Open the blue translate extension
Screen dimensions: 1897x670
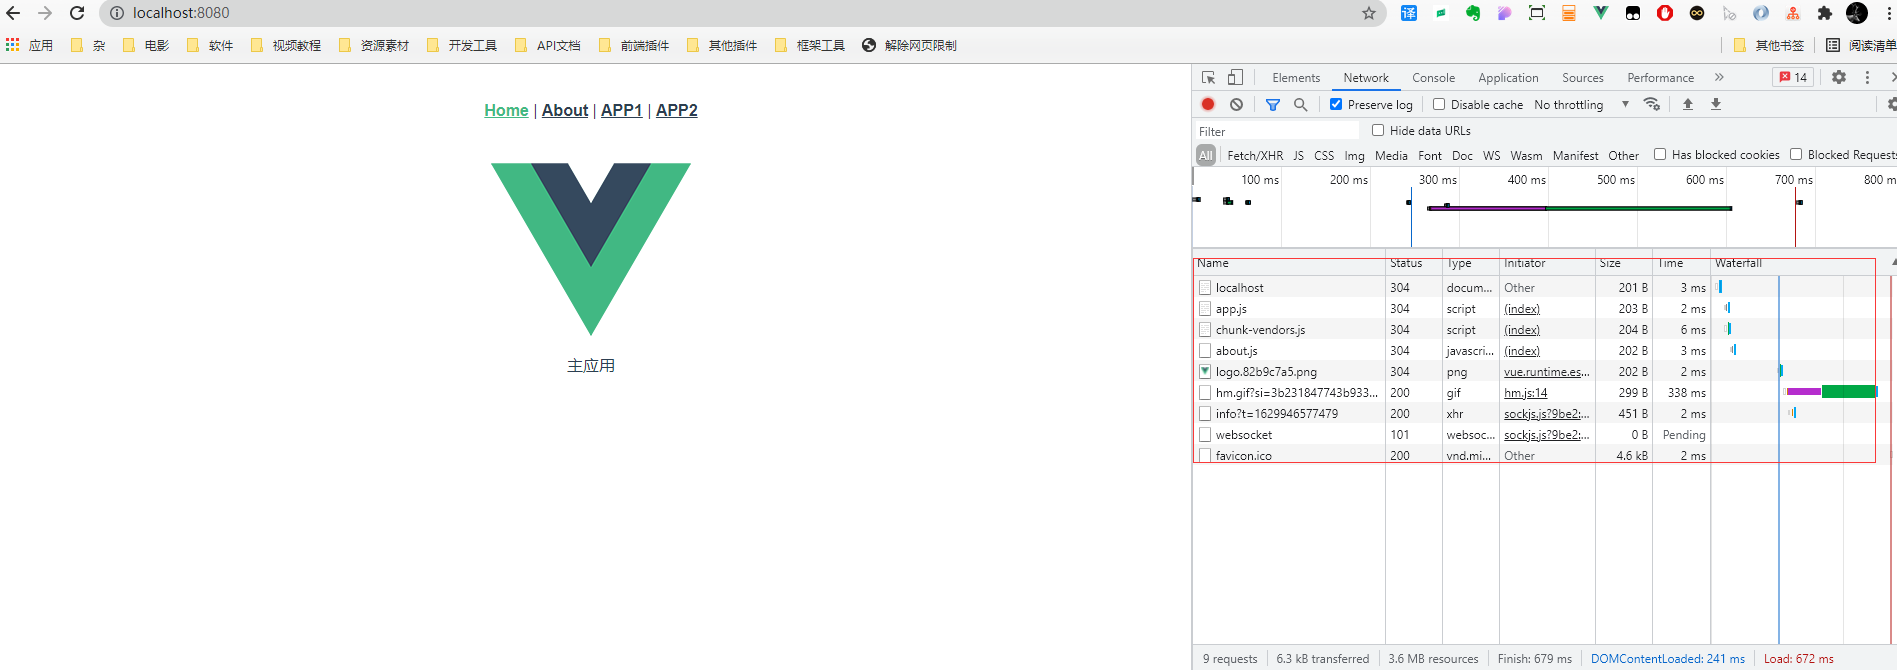[x=1409, y=13]
